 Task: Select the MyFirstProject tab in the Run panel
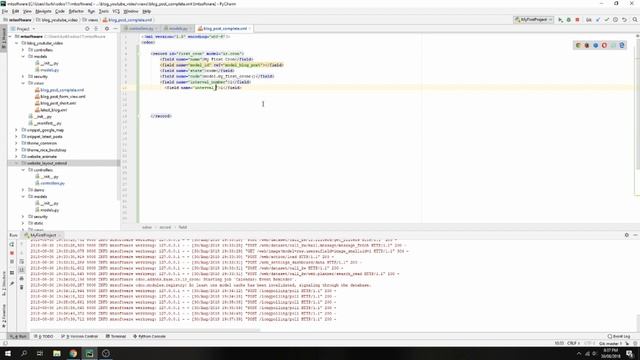43,236
